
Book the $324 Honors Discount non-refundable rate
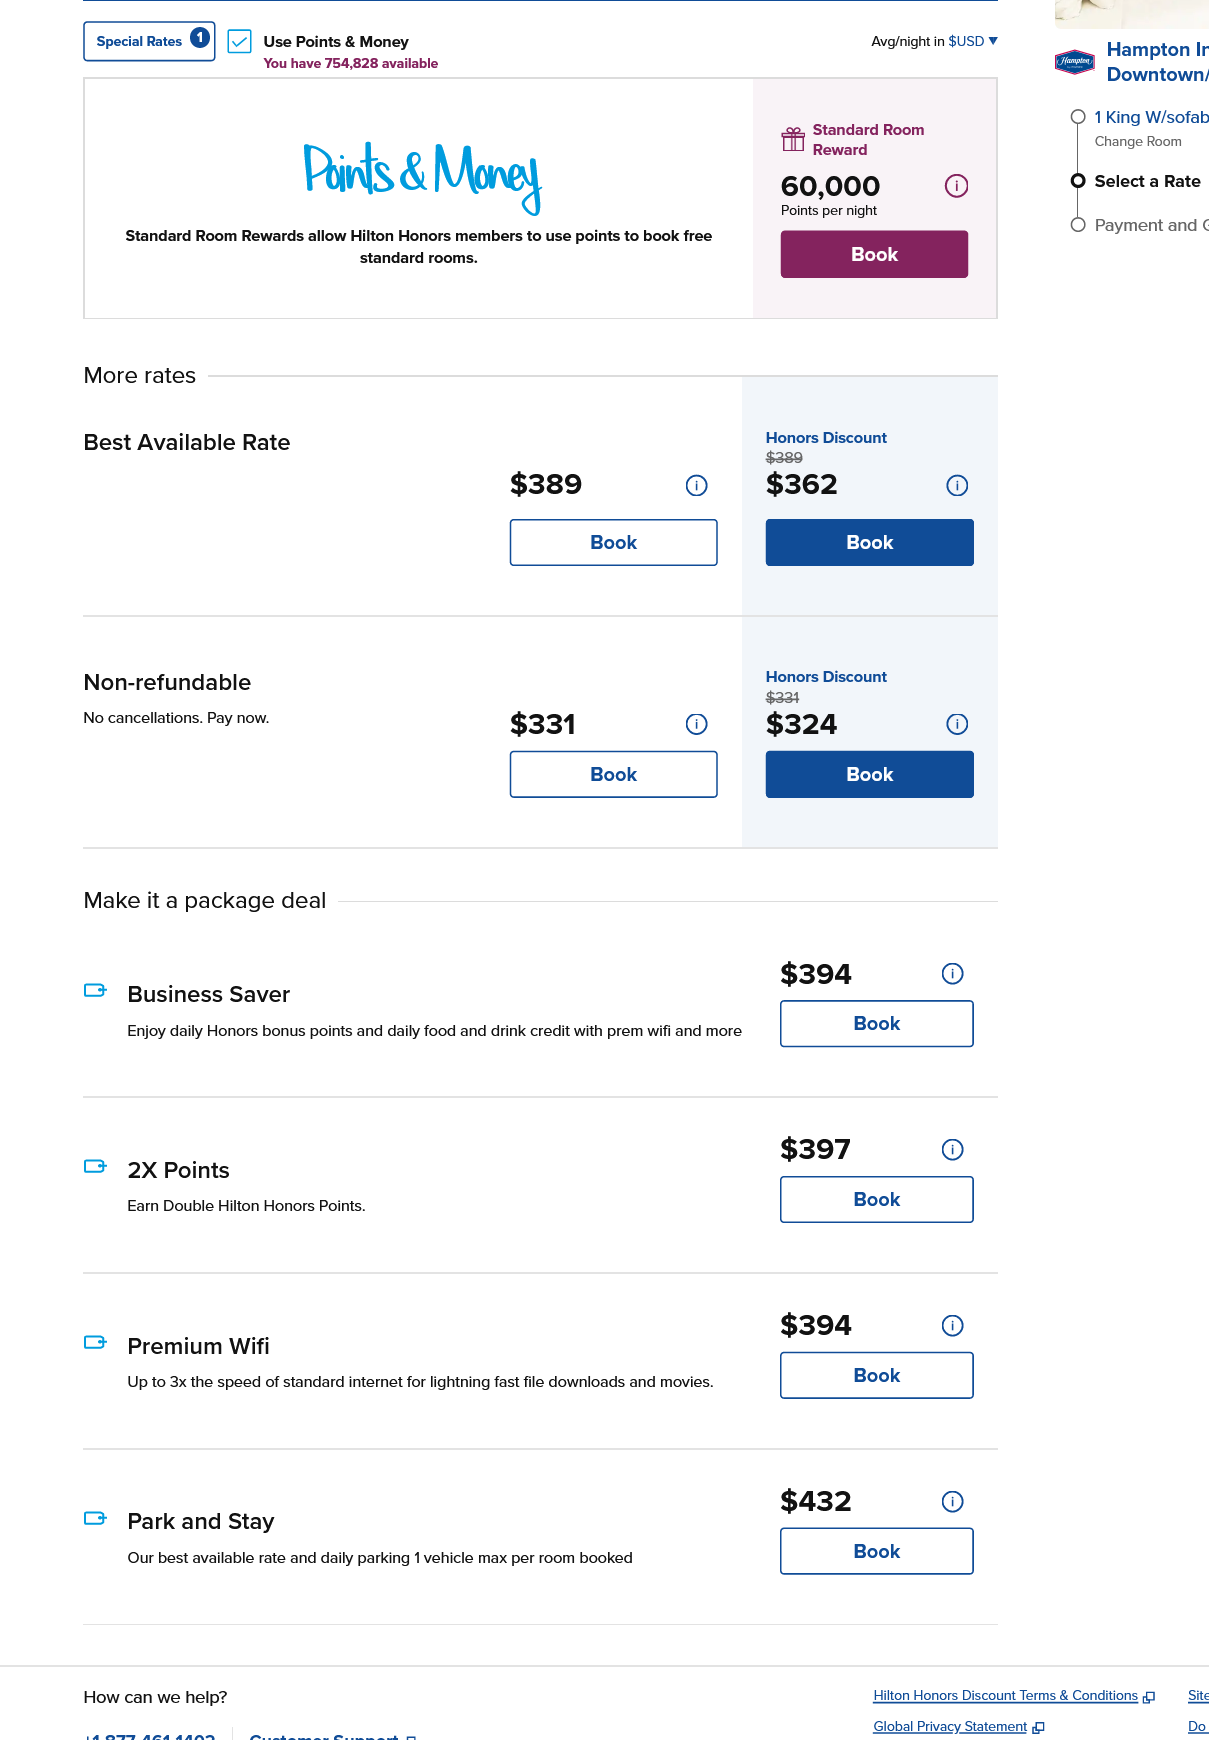[x=870, y=774]
